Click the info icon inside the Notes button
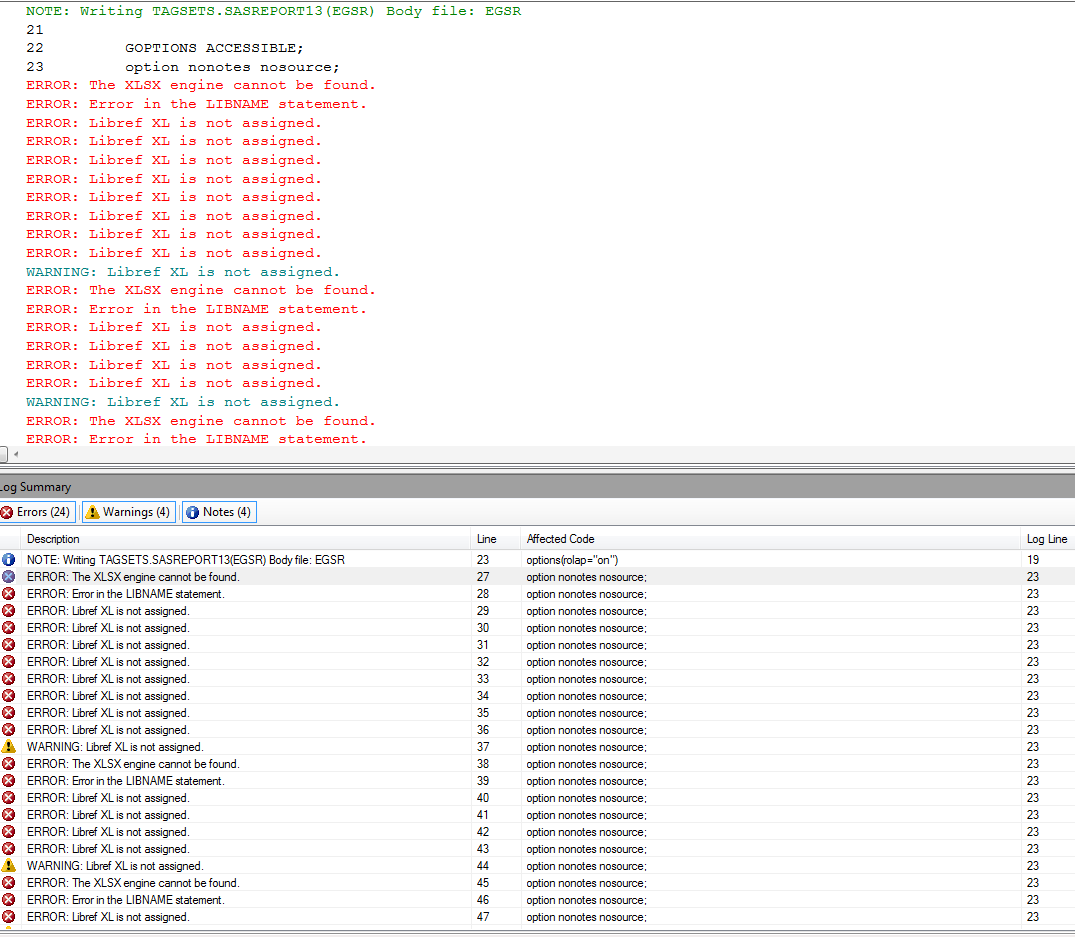The width and height of the screenshot is (1075, 937). click(x=194, y=511)
